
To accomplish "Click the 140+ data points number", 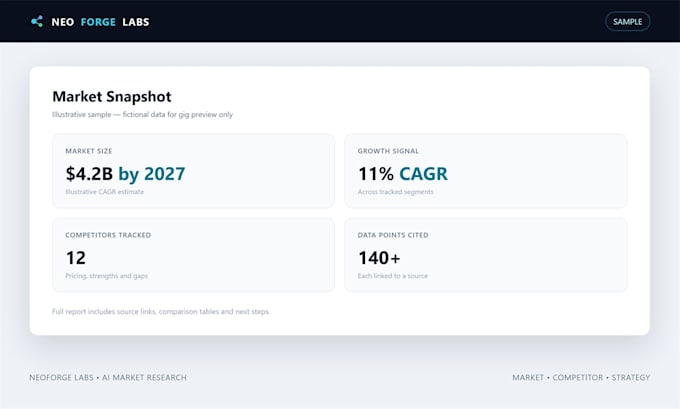I will [x=379, y=258].
